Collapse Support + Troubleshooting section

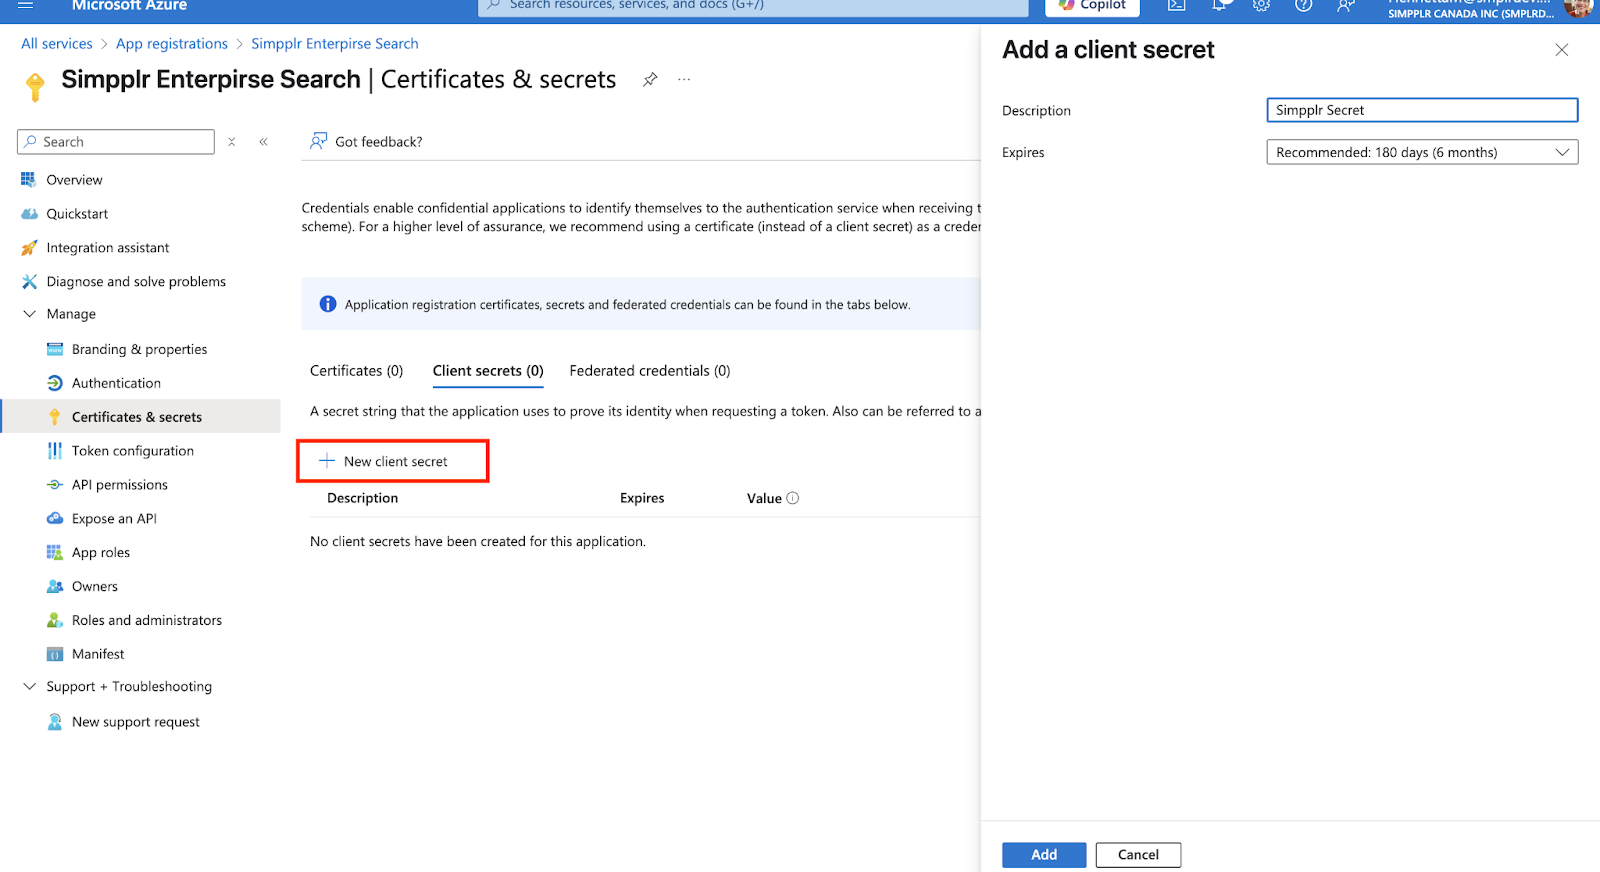pos(30,687)
